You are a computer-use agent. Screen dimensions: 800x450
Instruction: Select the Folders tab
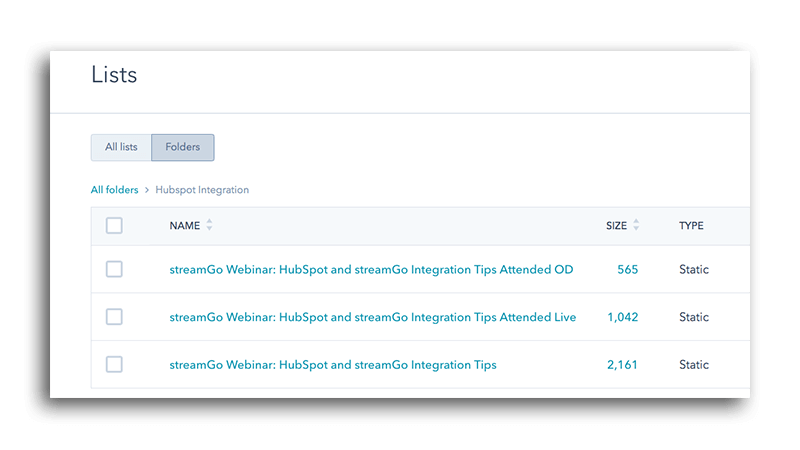point(183,147)
